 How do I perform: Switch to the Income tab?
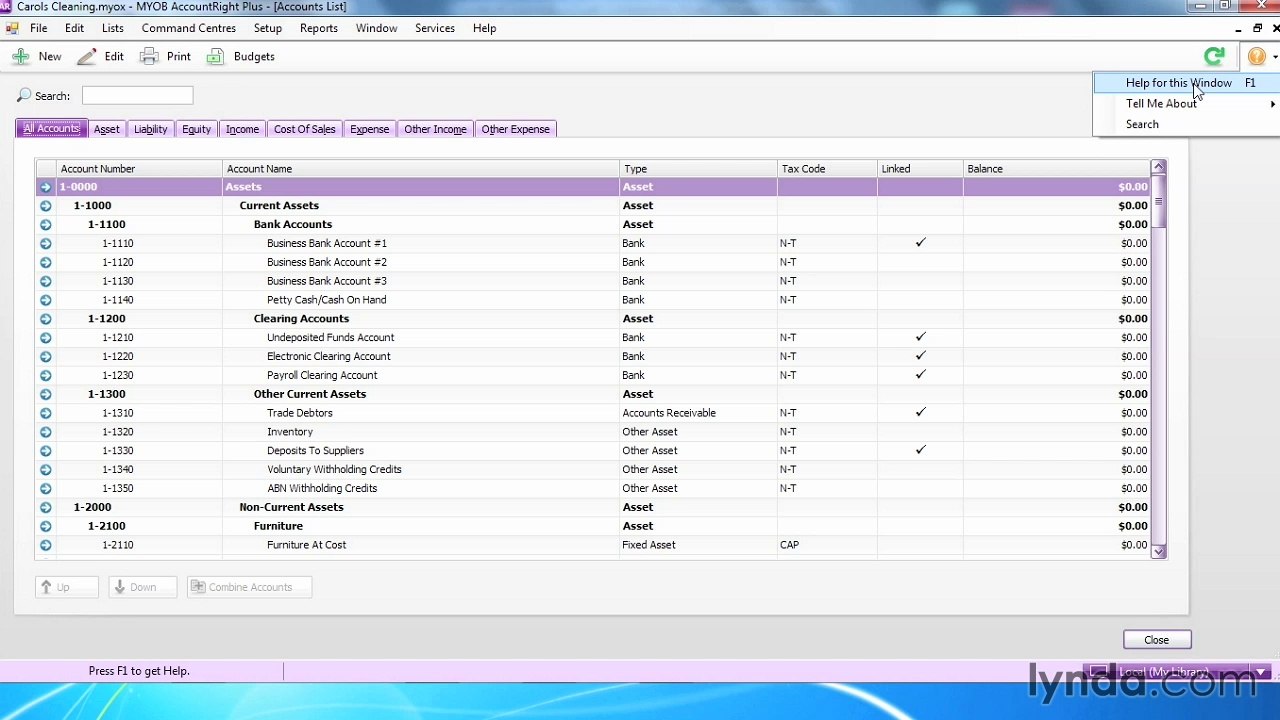(242, 129)
